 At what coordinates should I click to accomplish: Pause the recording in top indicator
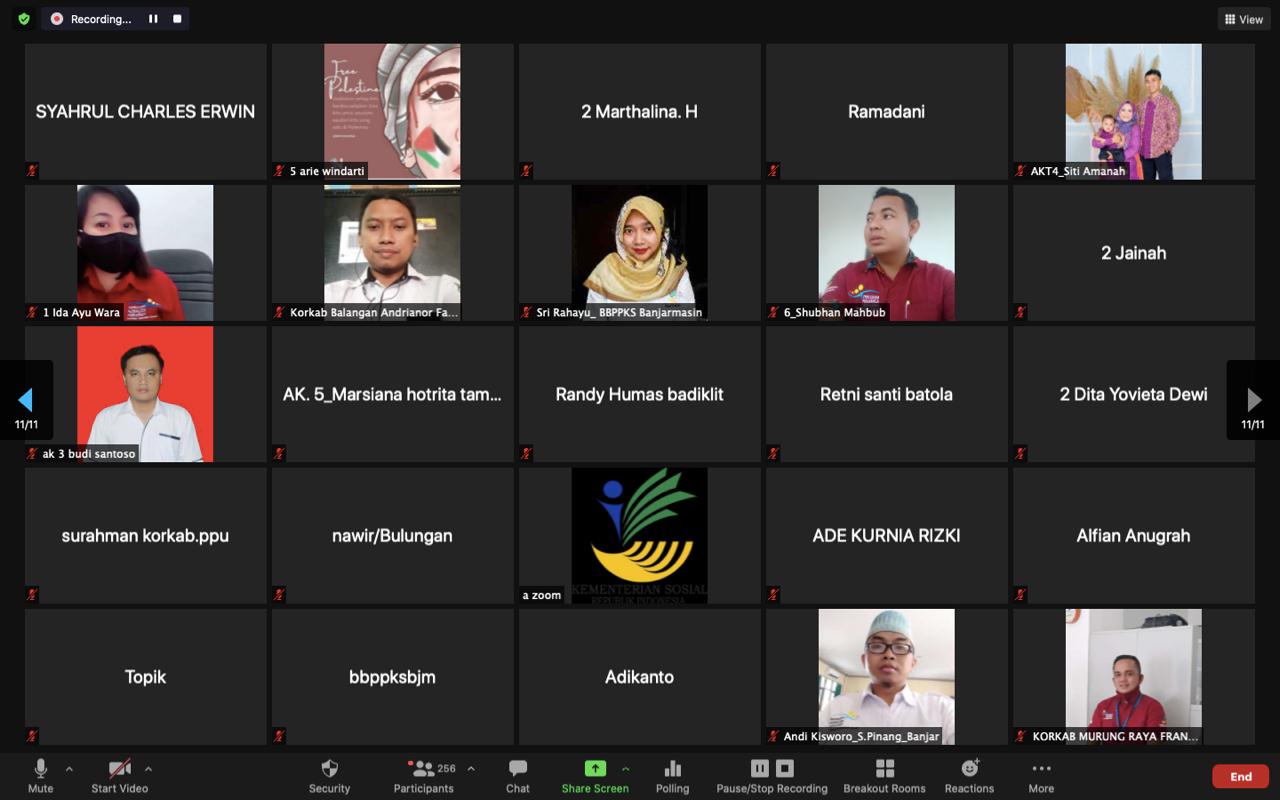point(153,19)
